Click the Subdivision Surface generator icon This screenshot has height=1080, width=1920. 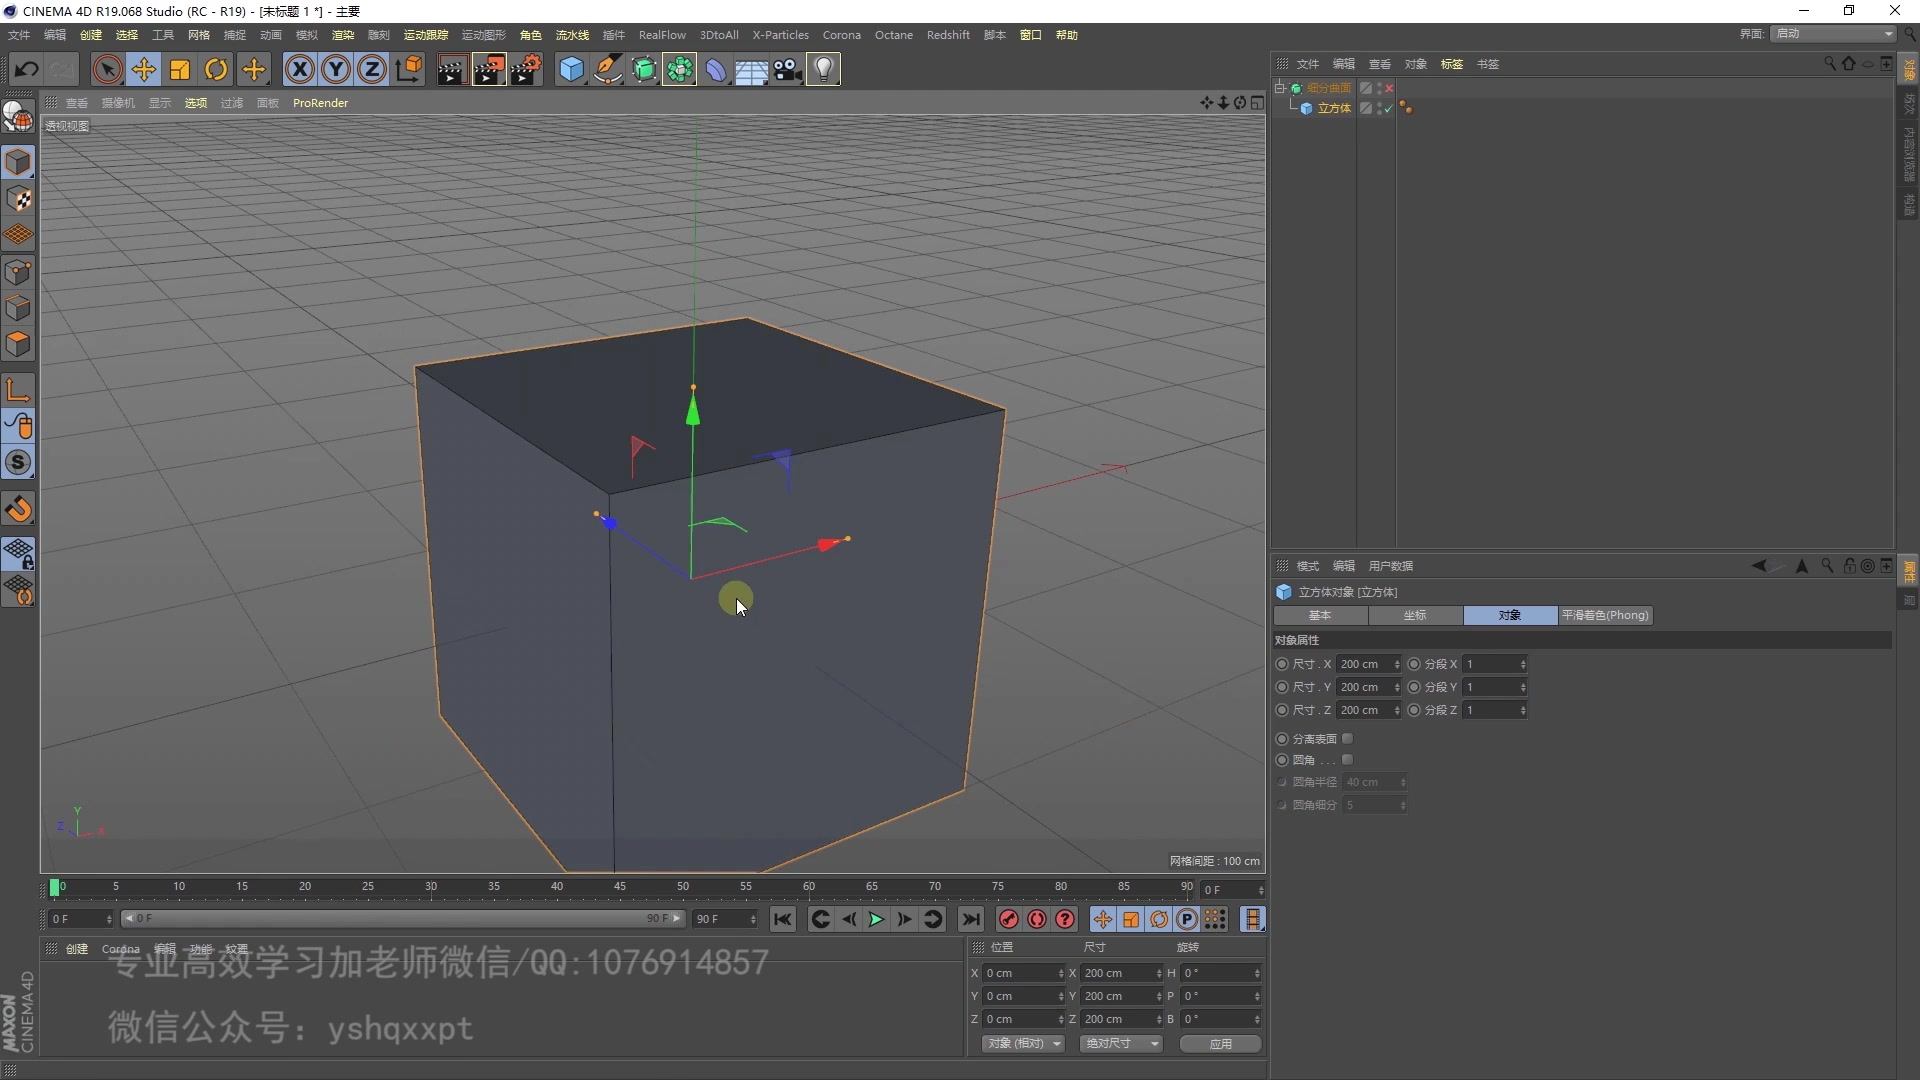pos(644,69)
